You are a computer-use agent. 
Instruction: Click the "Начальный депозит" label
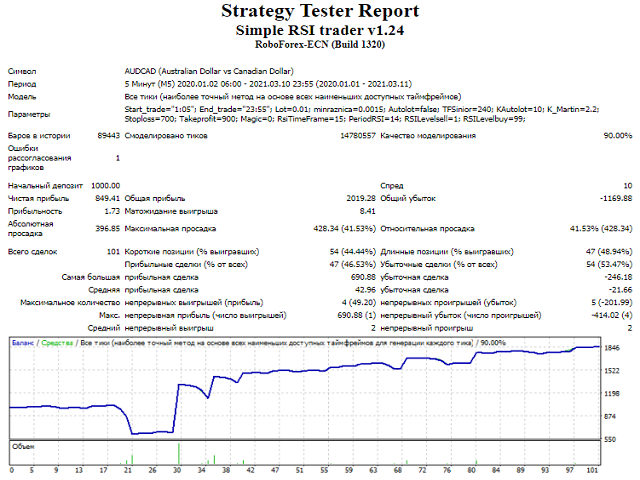tap(45, 186)
